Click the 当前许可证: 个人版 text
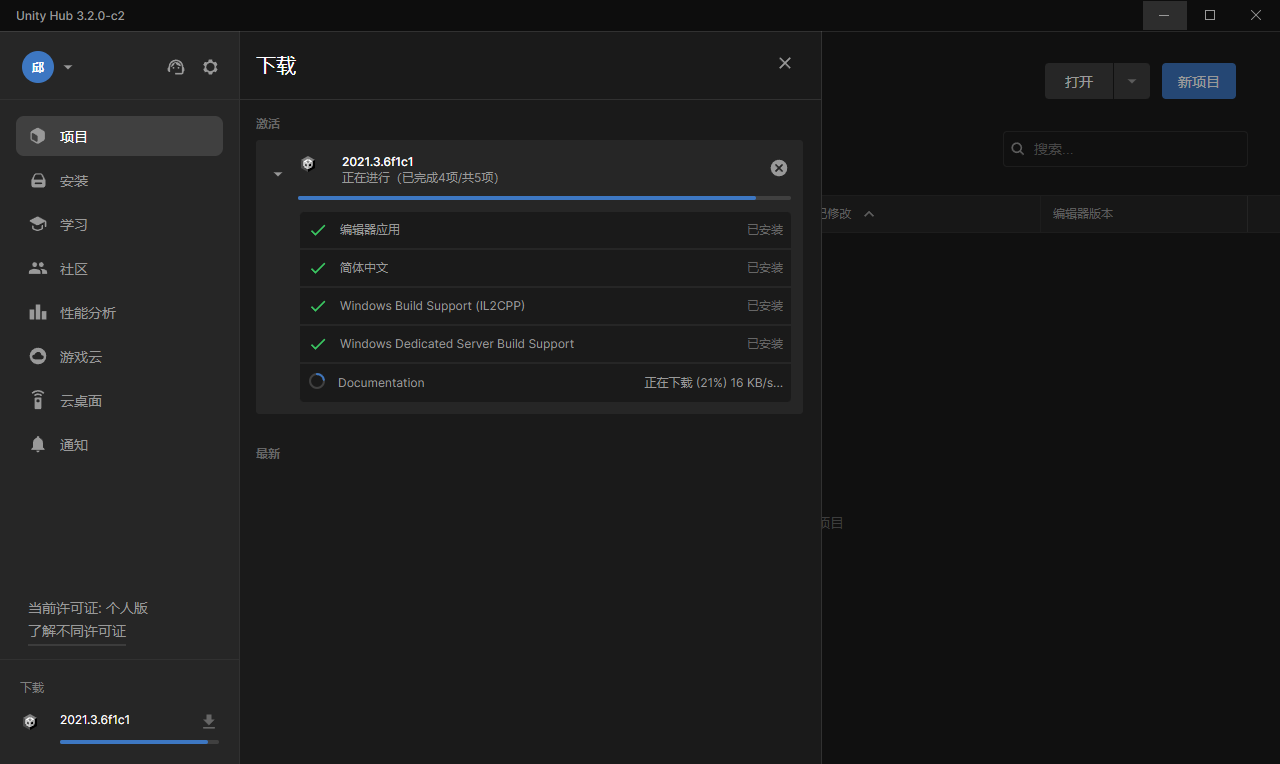The width and height of the screenshot is (1280, 764). pos(88,608)
